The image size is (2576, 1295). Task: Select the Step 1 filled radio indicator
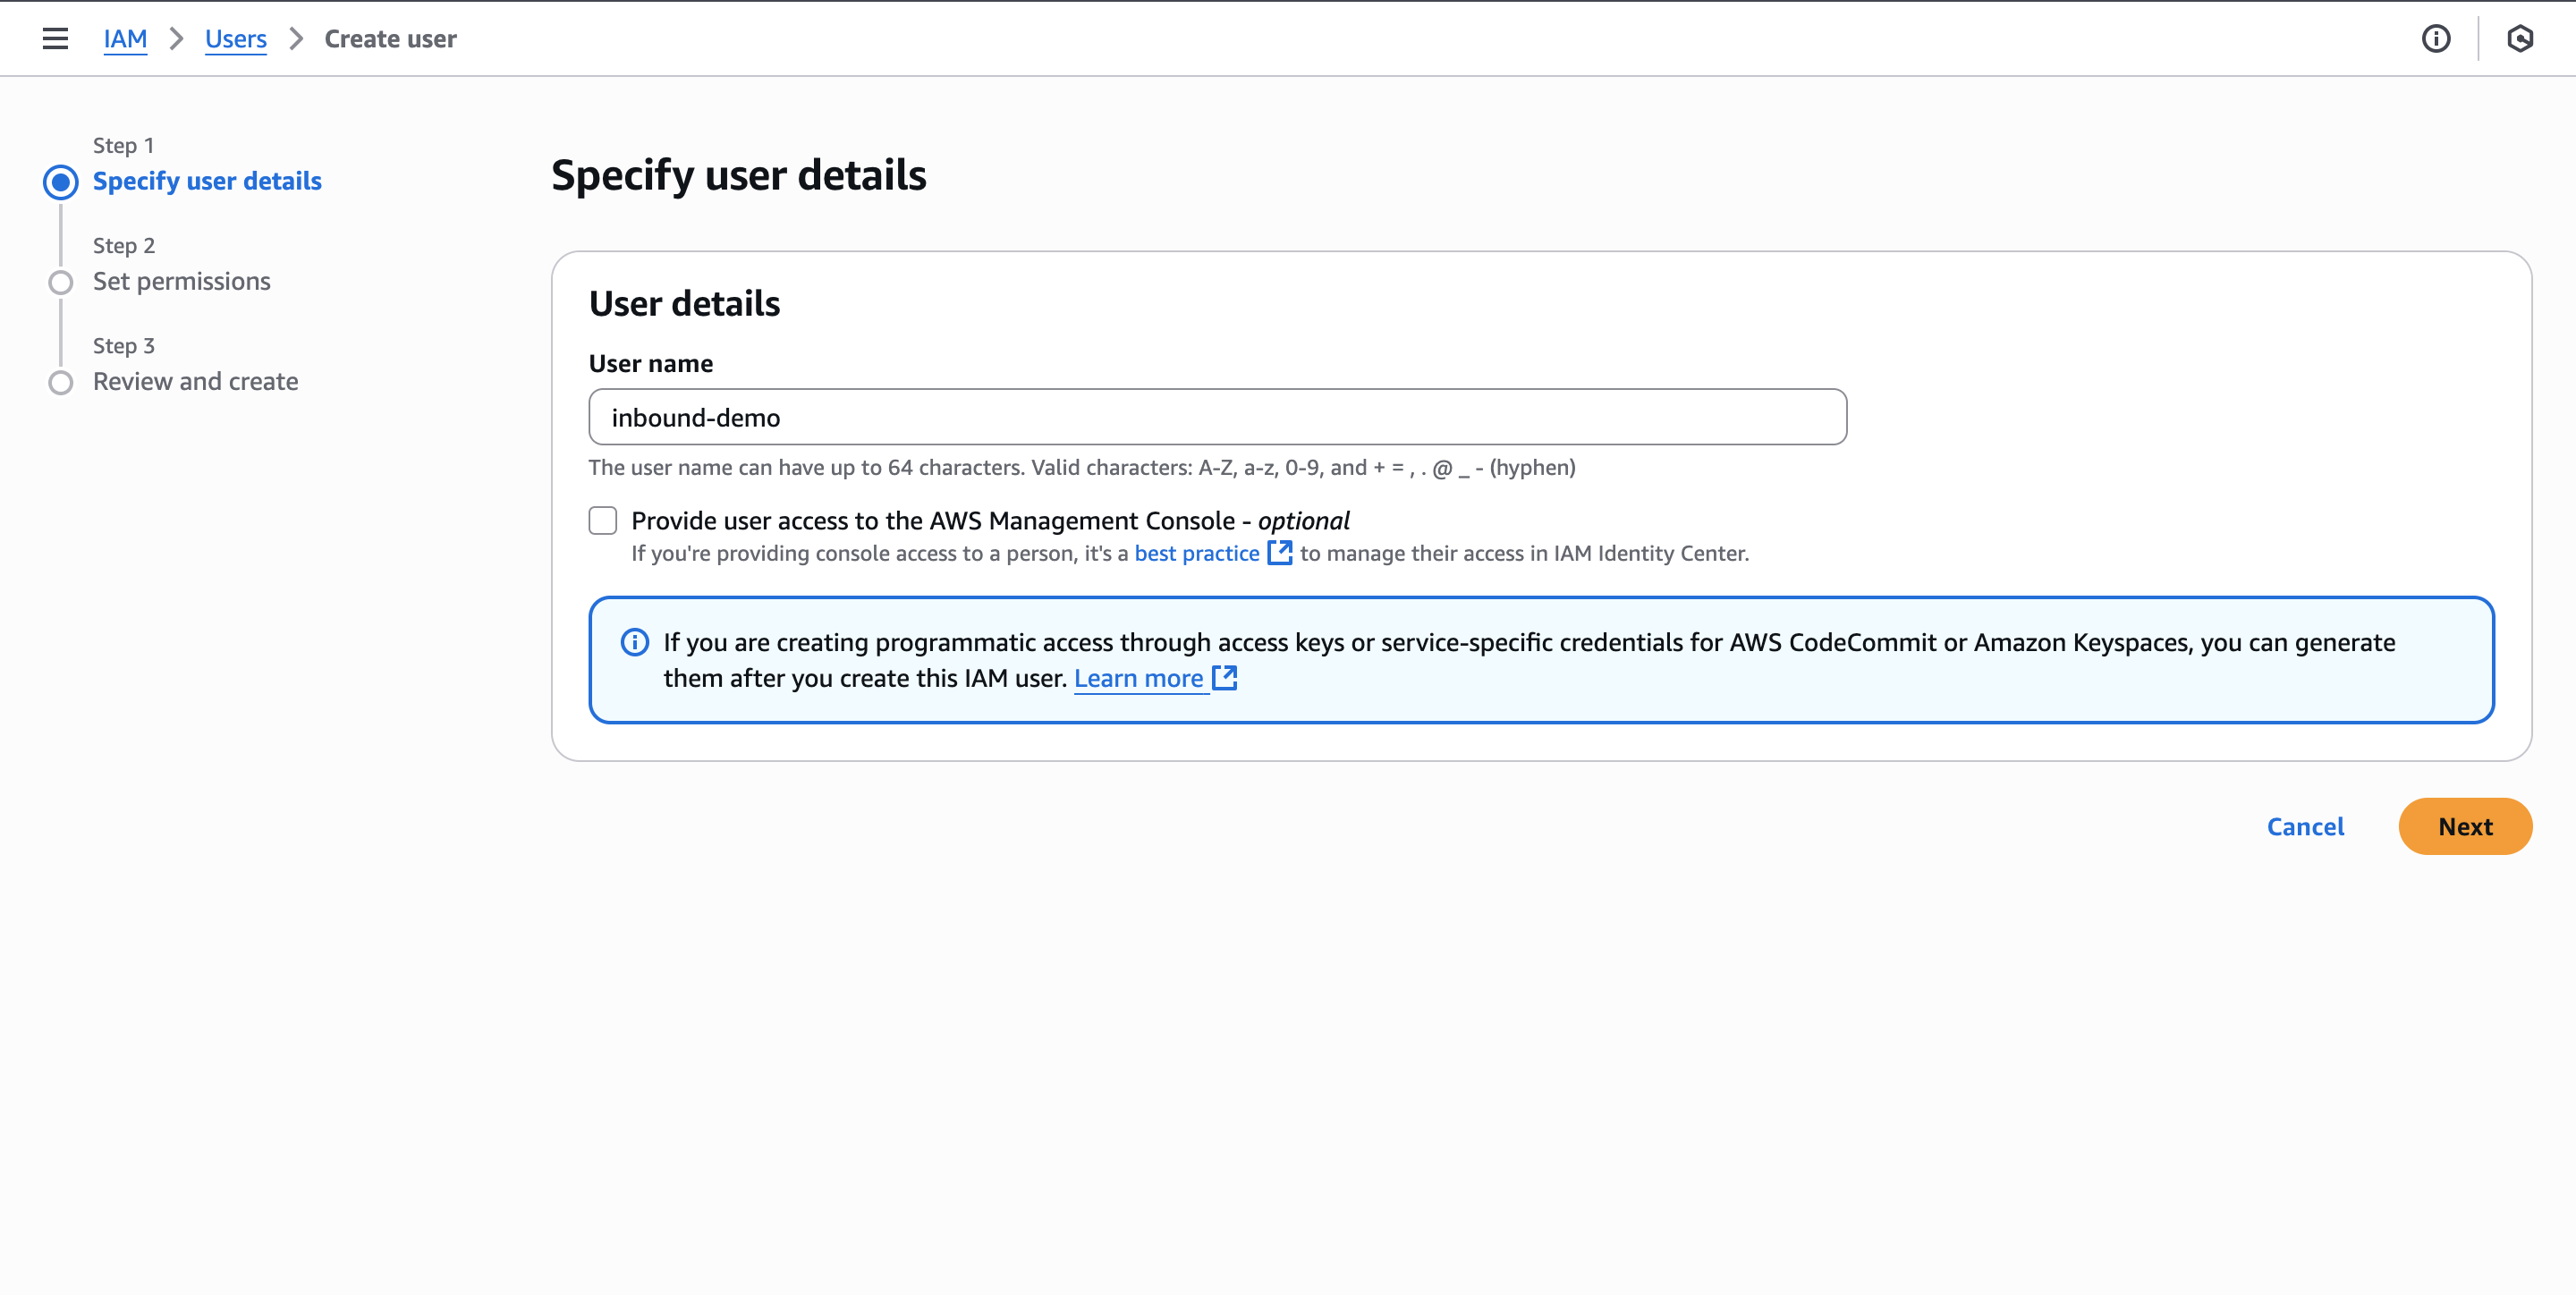coord(61,181)
